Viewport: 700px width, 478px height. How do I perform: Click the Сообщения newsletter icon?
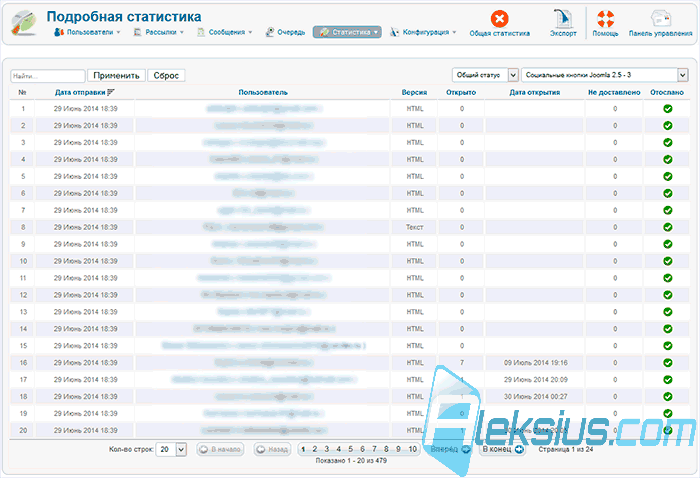201,32
